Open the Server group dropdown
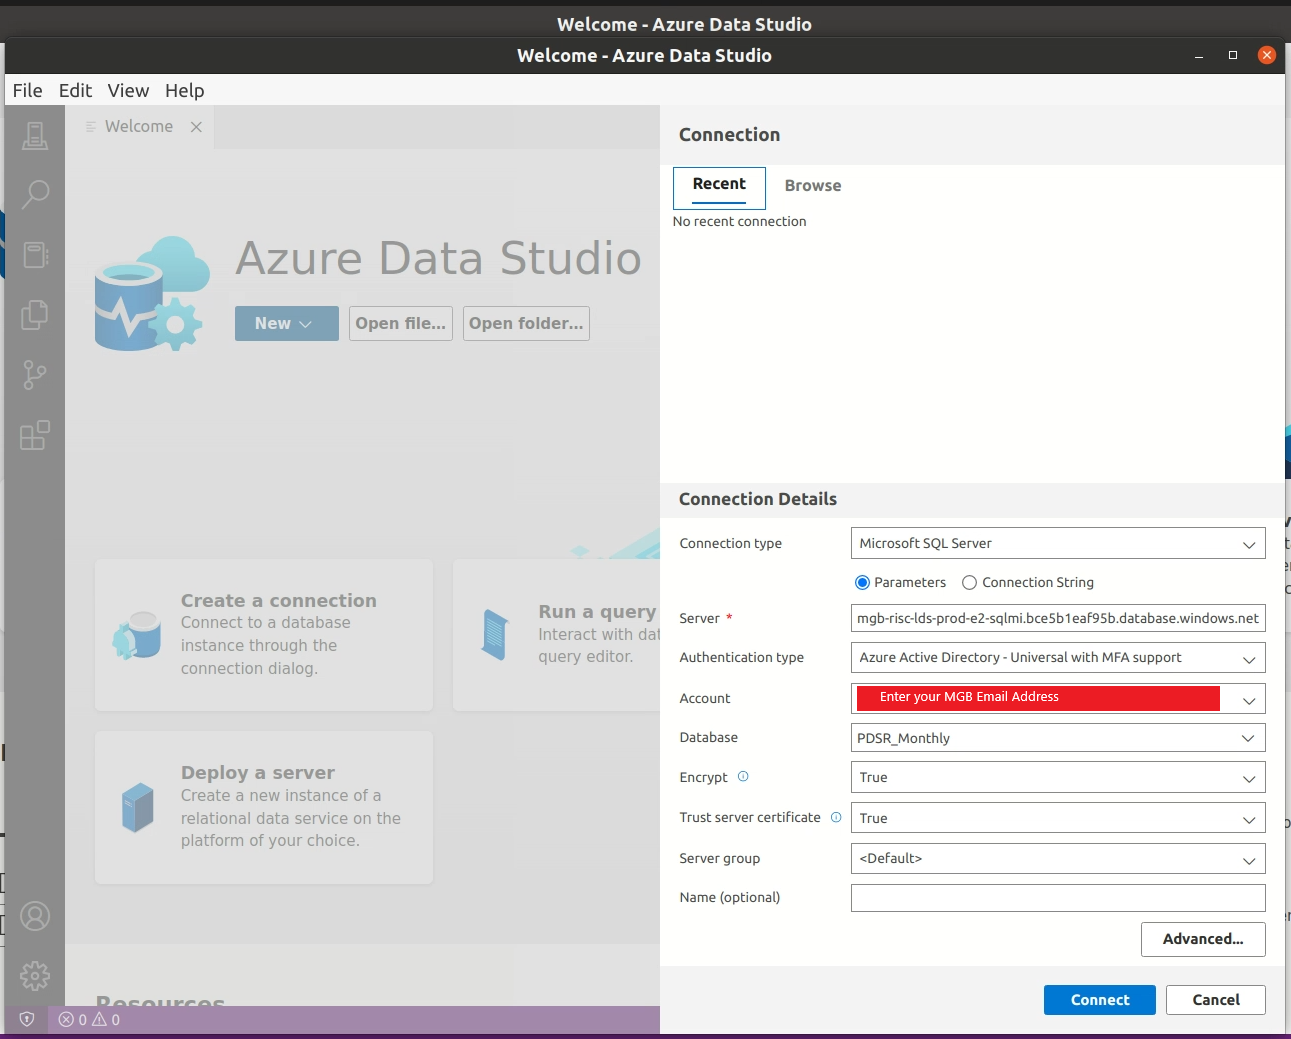The height and width of the screenshot is (1039, 1291). pos(1058,858)
